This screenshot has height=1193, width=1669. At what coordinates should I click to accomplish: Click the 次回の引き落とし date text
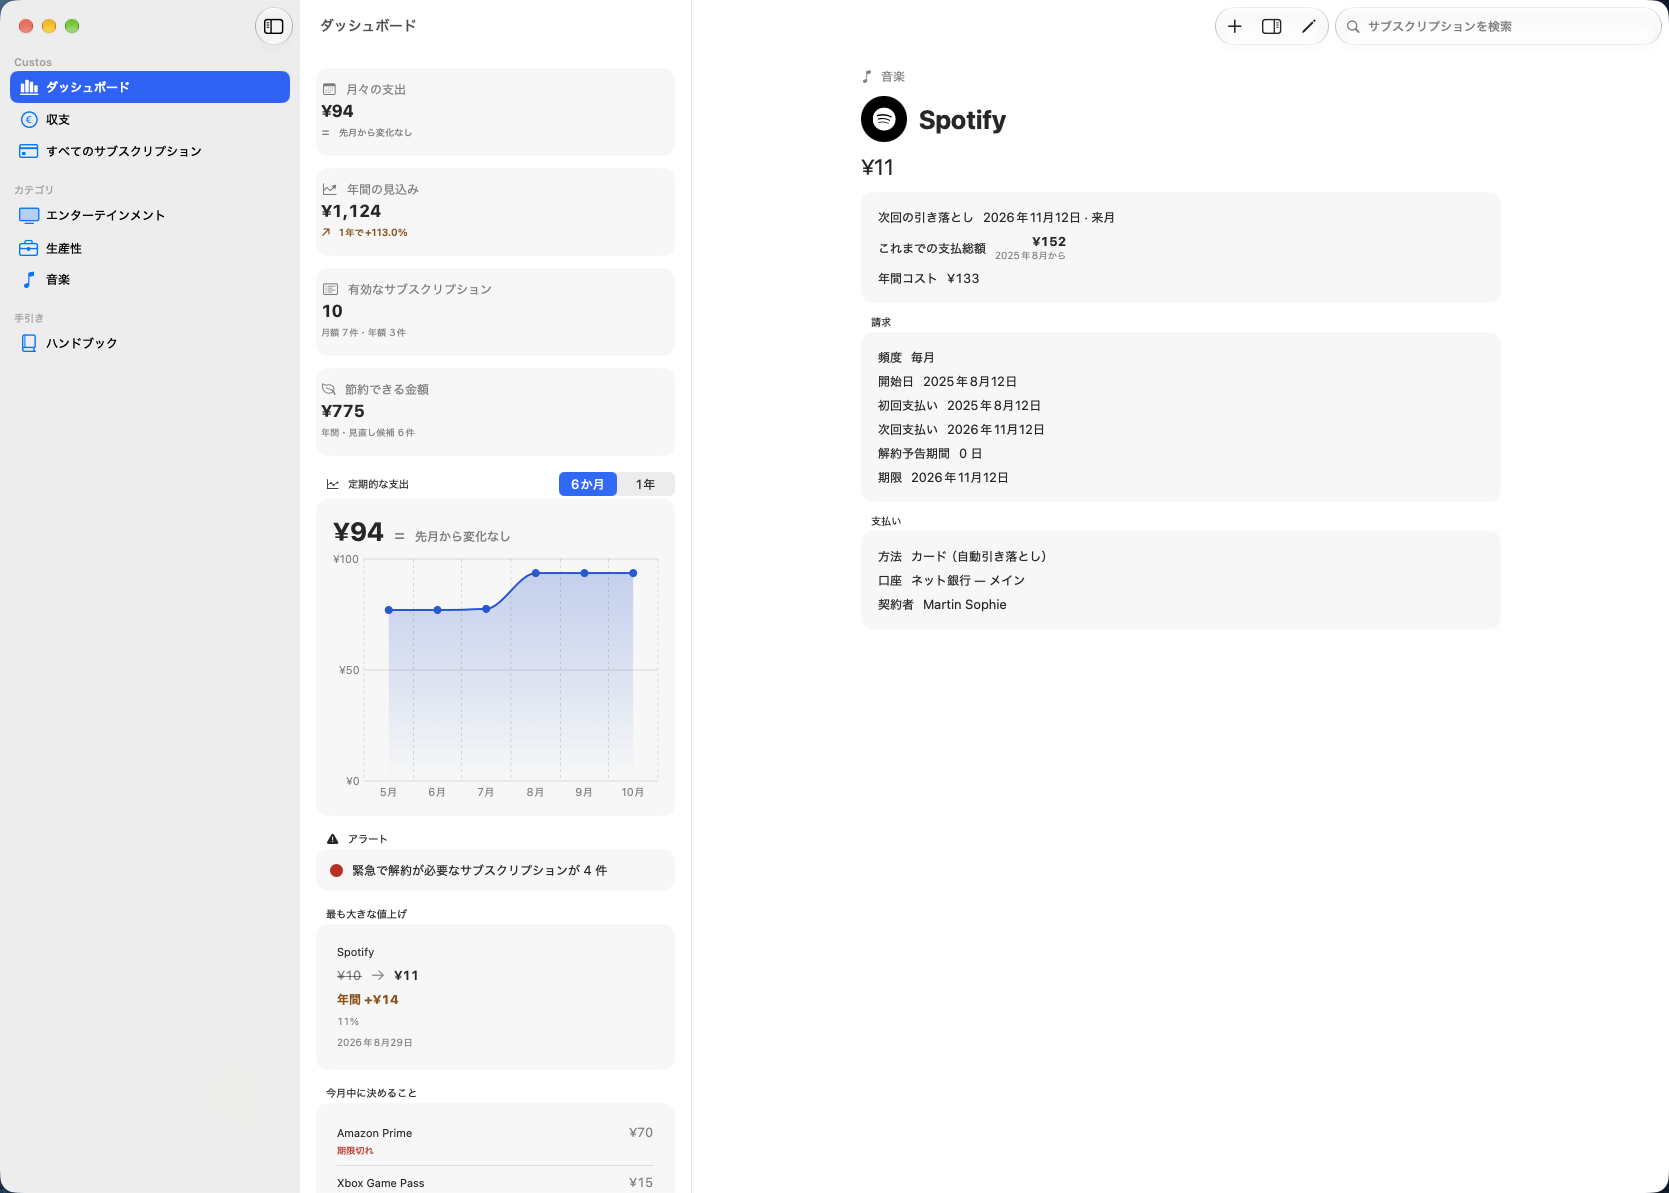[x=1049, y=217]
